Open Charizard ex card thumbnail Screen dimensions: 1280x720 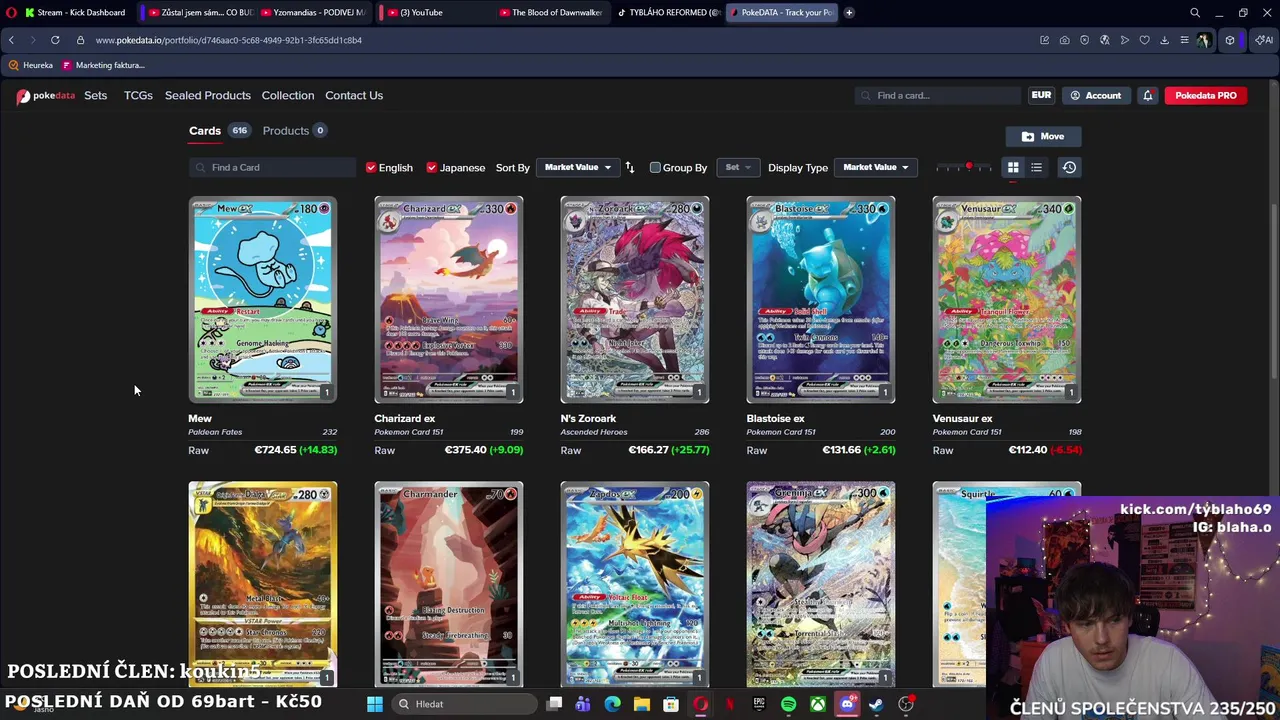(x=449, y=300)
